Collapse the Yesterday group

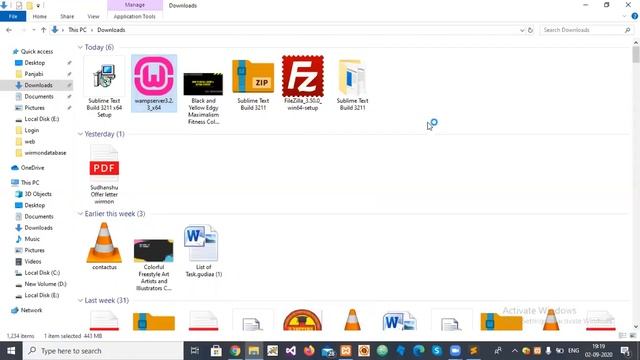click(80, 134)
